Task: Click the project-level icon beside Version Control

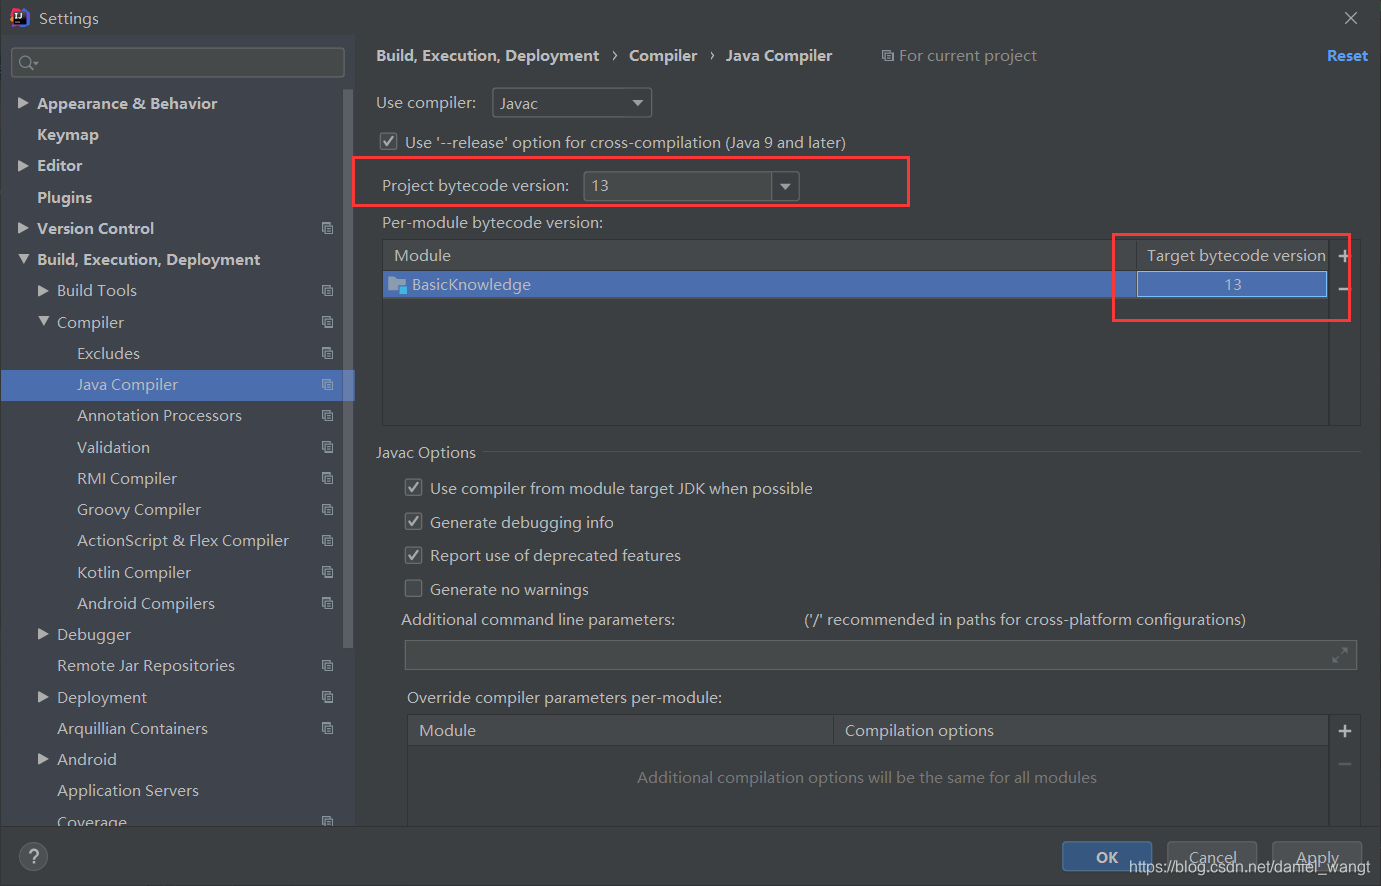Action: click(x=327, y=228)
